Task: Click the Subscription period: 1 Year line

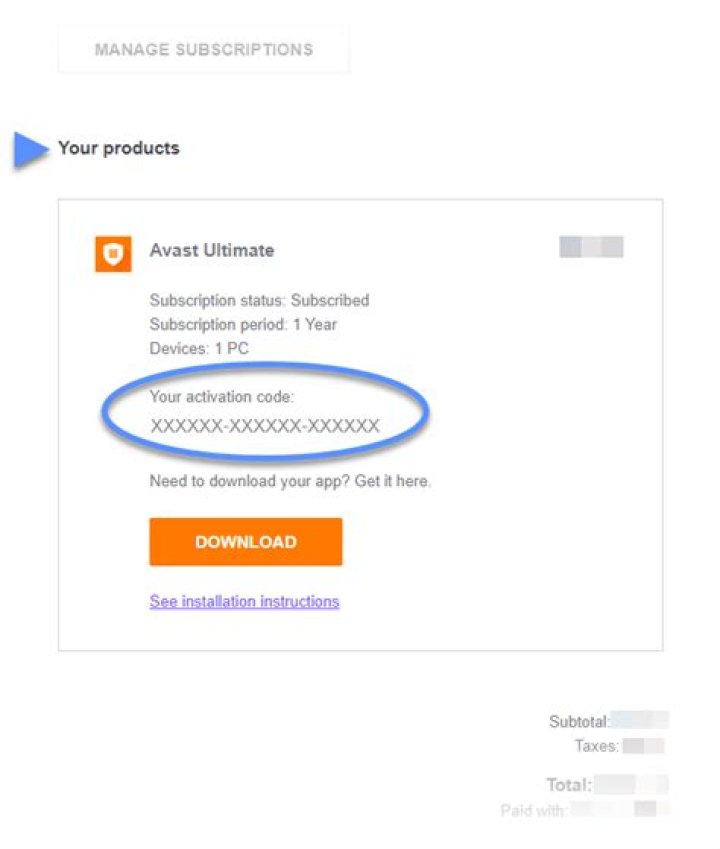Action: click(x=243, y=324)
